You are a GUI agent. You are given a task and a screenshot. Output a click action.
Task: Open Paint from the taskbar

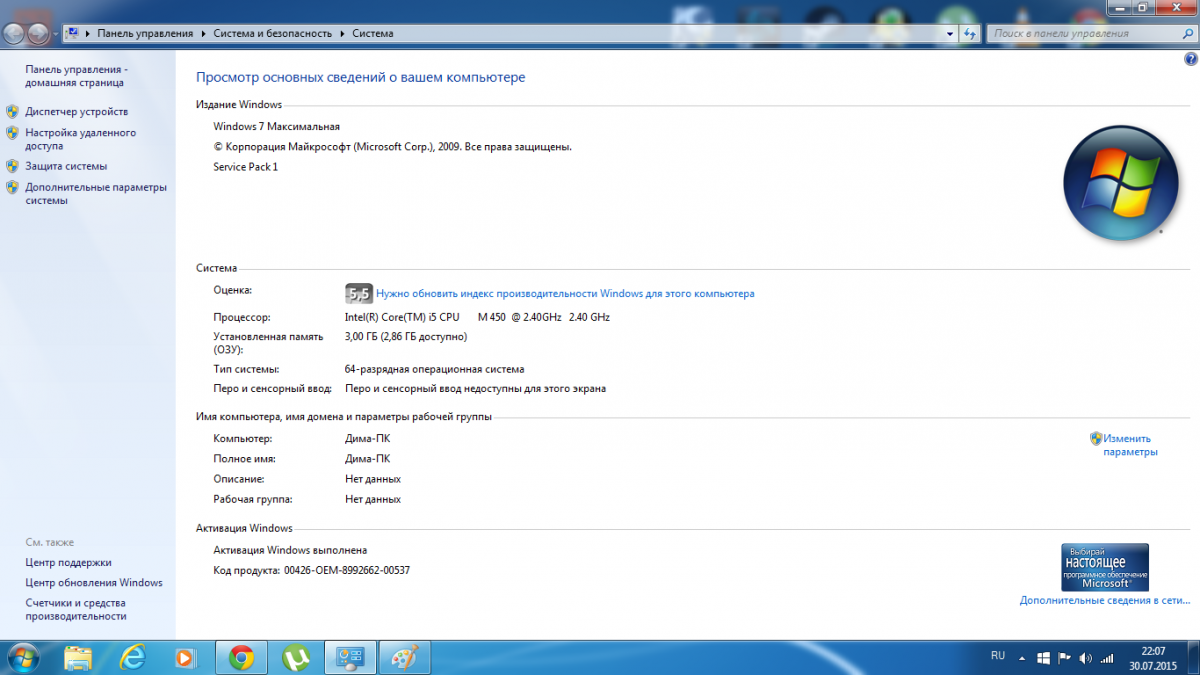coord(405,657)
